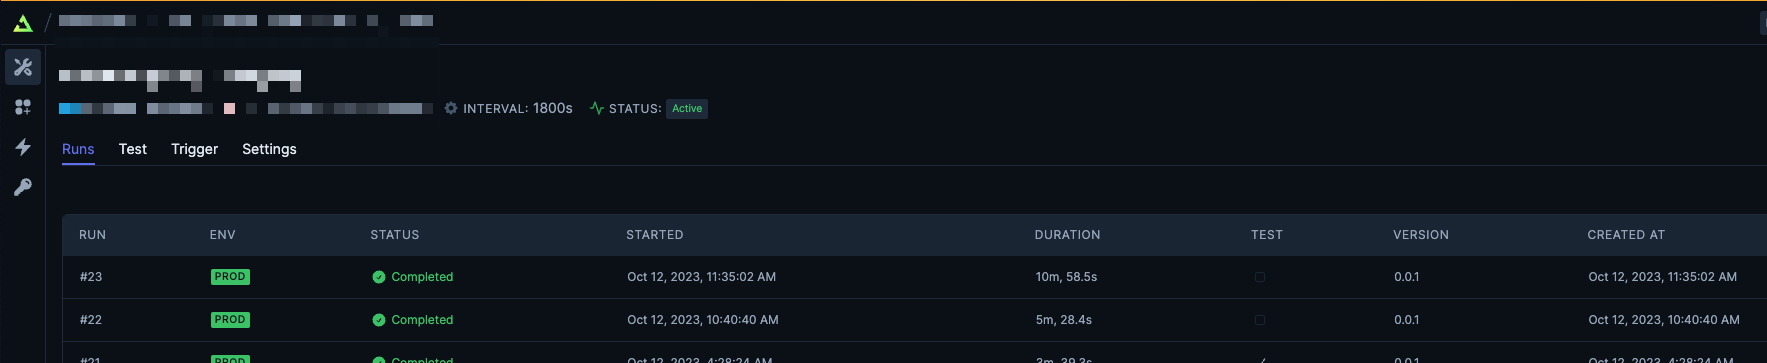1767x363 pixels.
Task: Open the Settings tab
Action: tap(269, 149)
